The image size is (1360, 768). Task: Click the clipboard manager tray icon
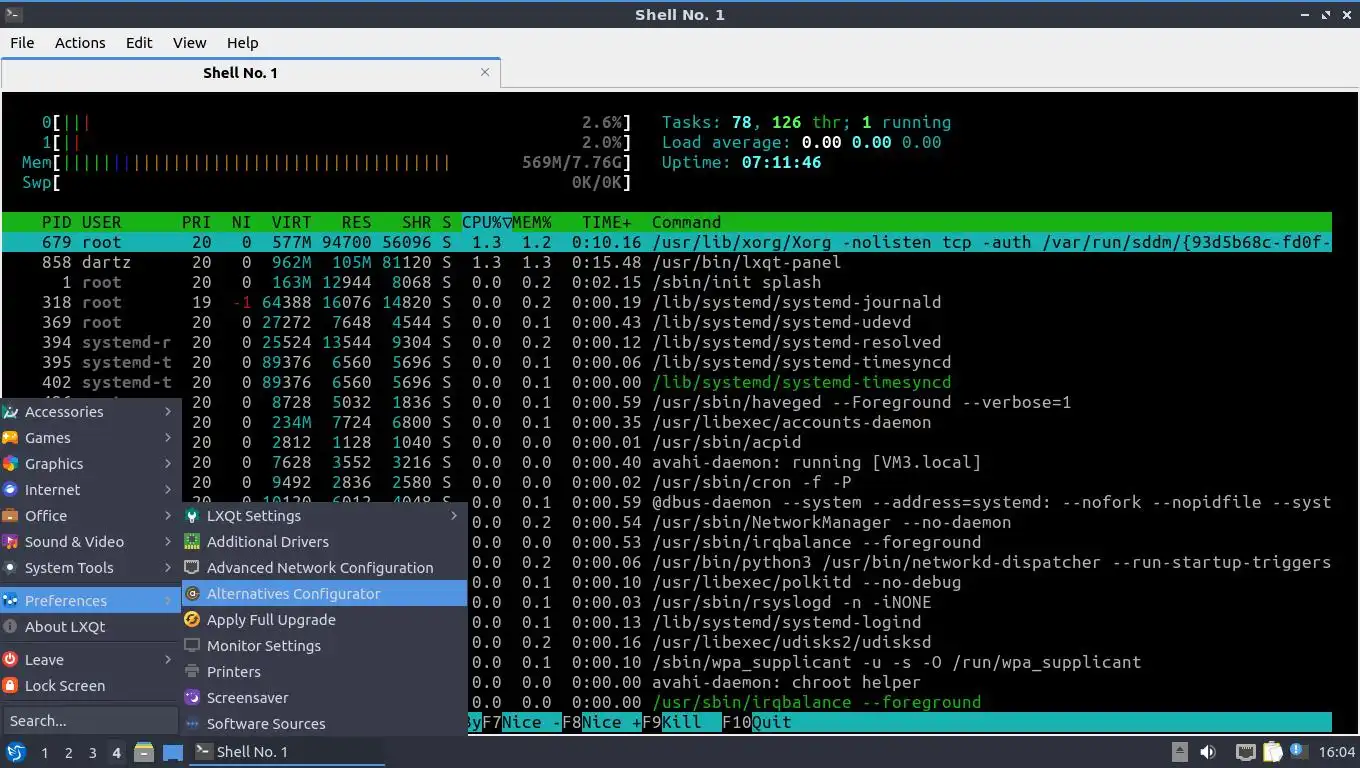(x=1272, y=752)
